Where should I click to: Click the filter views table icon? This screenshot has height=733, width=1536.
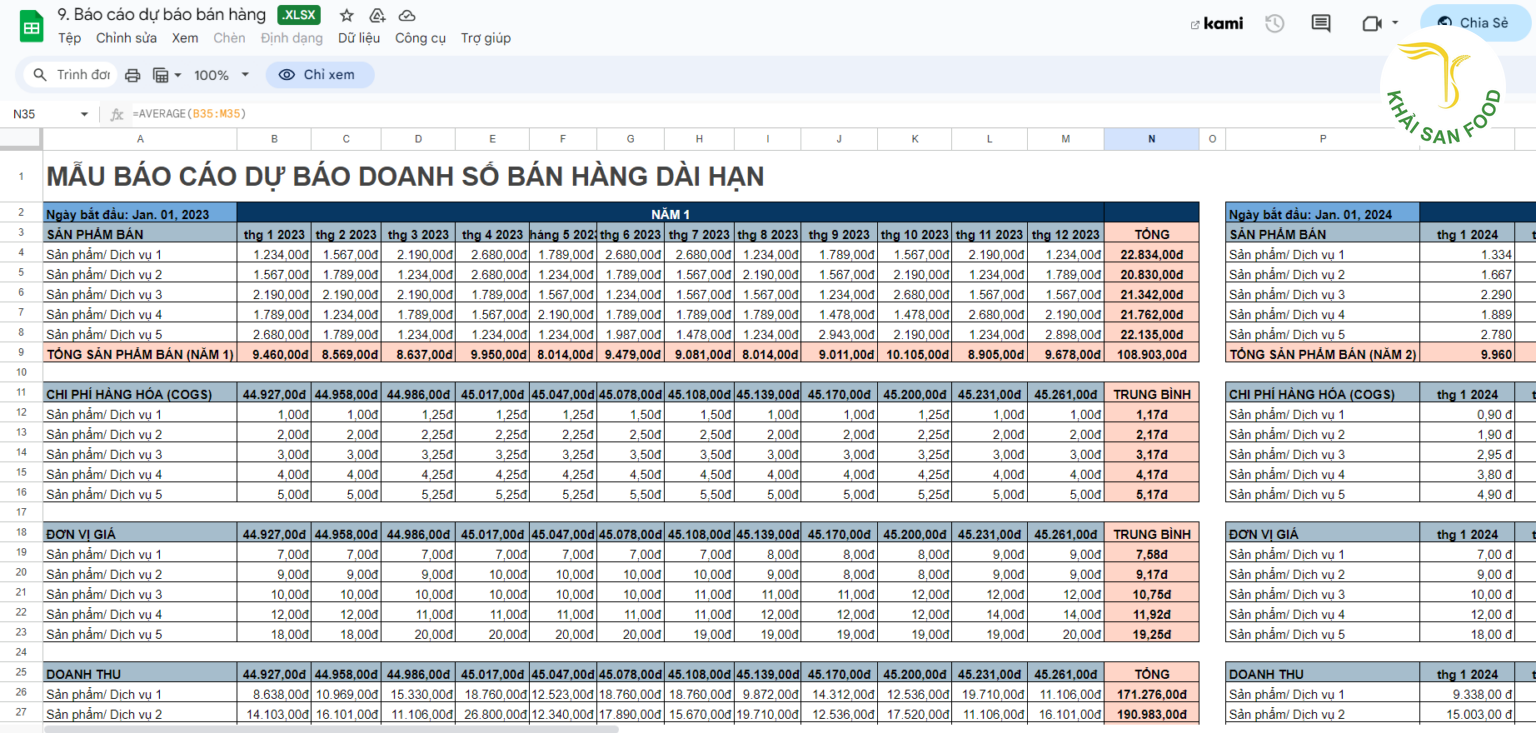click(160, 75)
